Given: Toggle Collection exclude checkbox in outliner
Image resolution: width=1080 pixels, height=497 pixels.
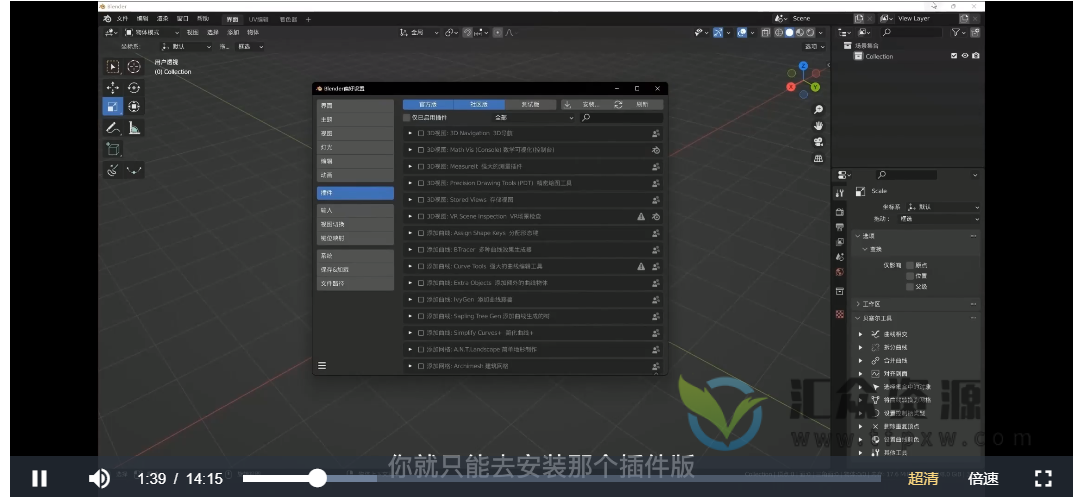Looking at the screenshot, I should (954, 56).
